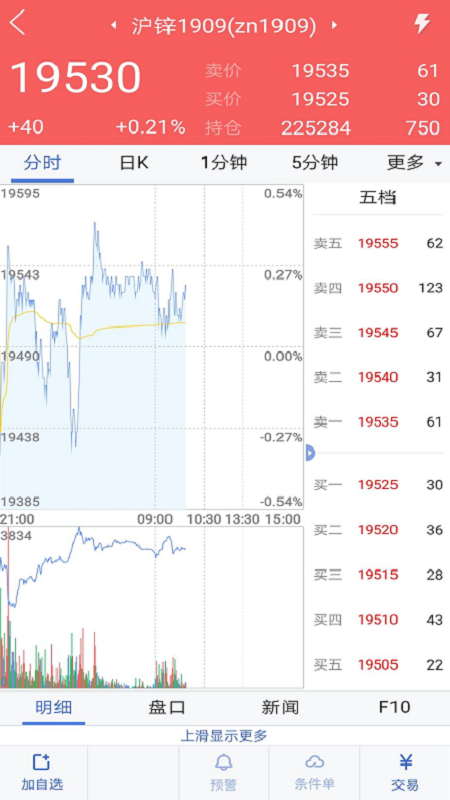This screenshot has height=800, width=450.
Task: Tap the lightning bolt quick-trade icon
Action: tap(421, 24)
